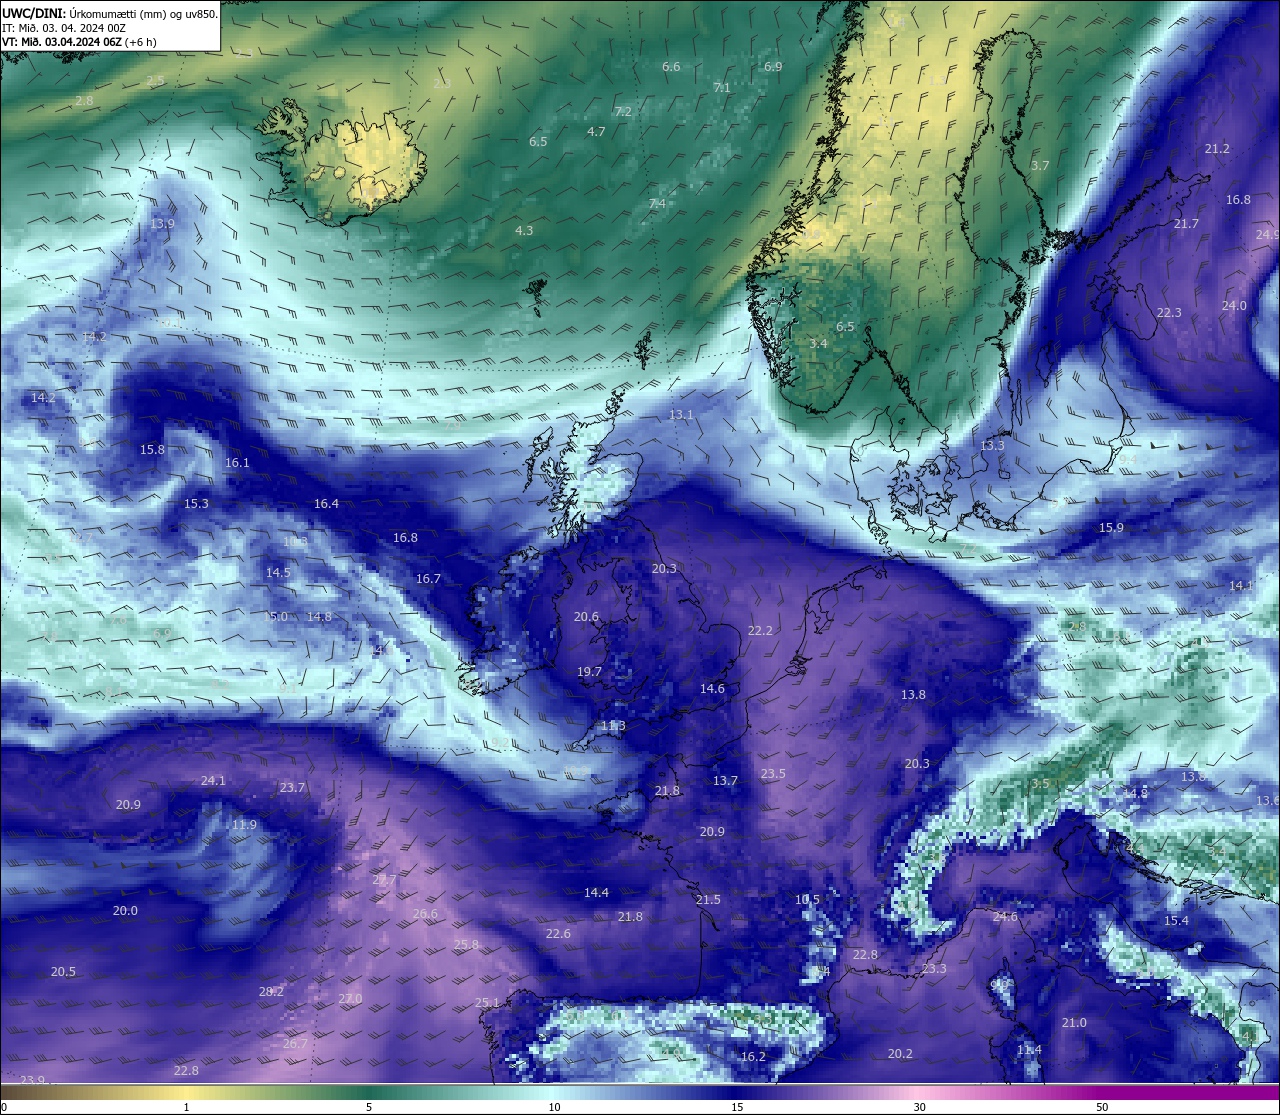The image size is (1280, 1115).
Task: Click the 24.0 map value
Action: click(1234, 306)
